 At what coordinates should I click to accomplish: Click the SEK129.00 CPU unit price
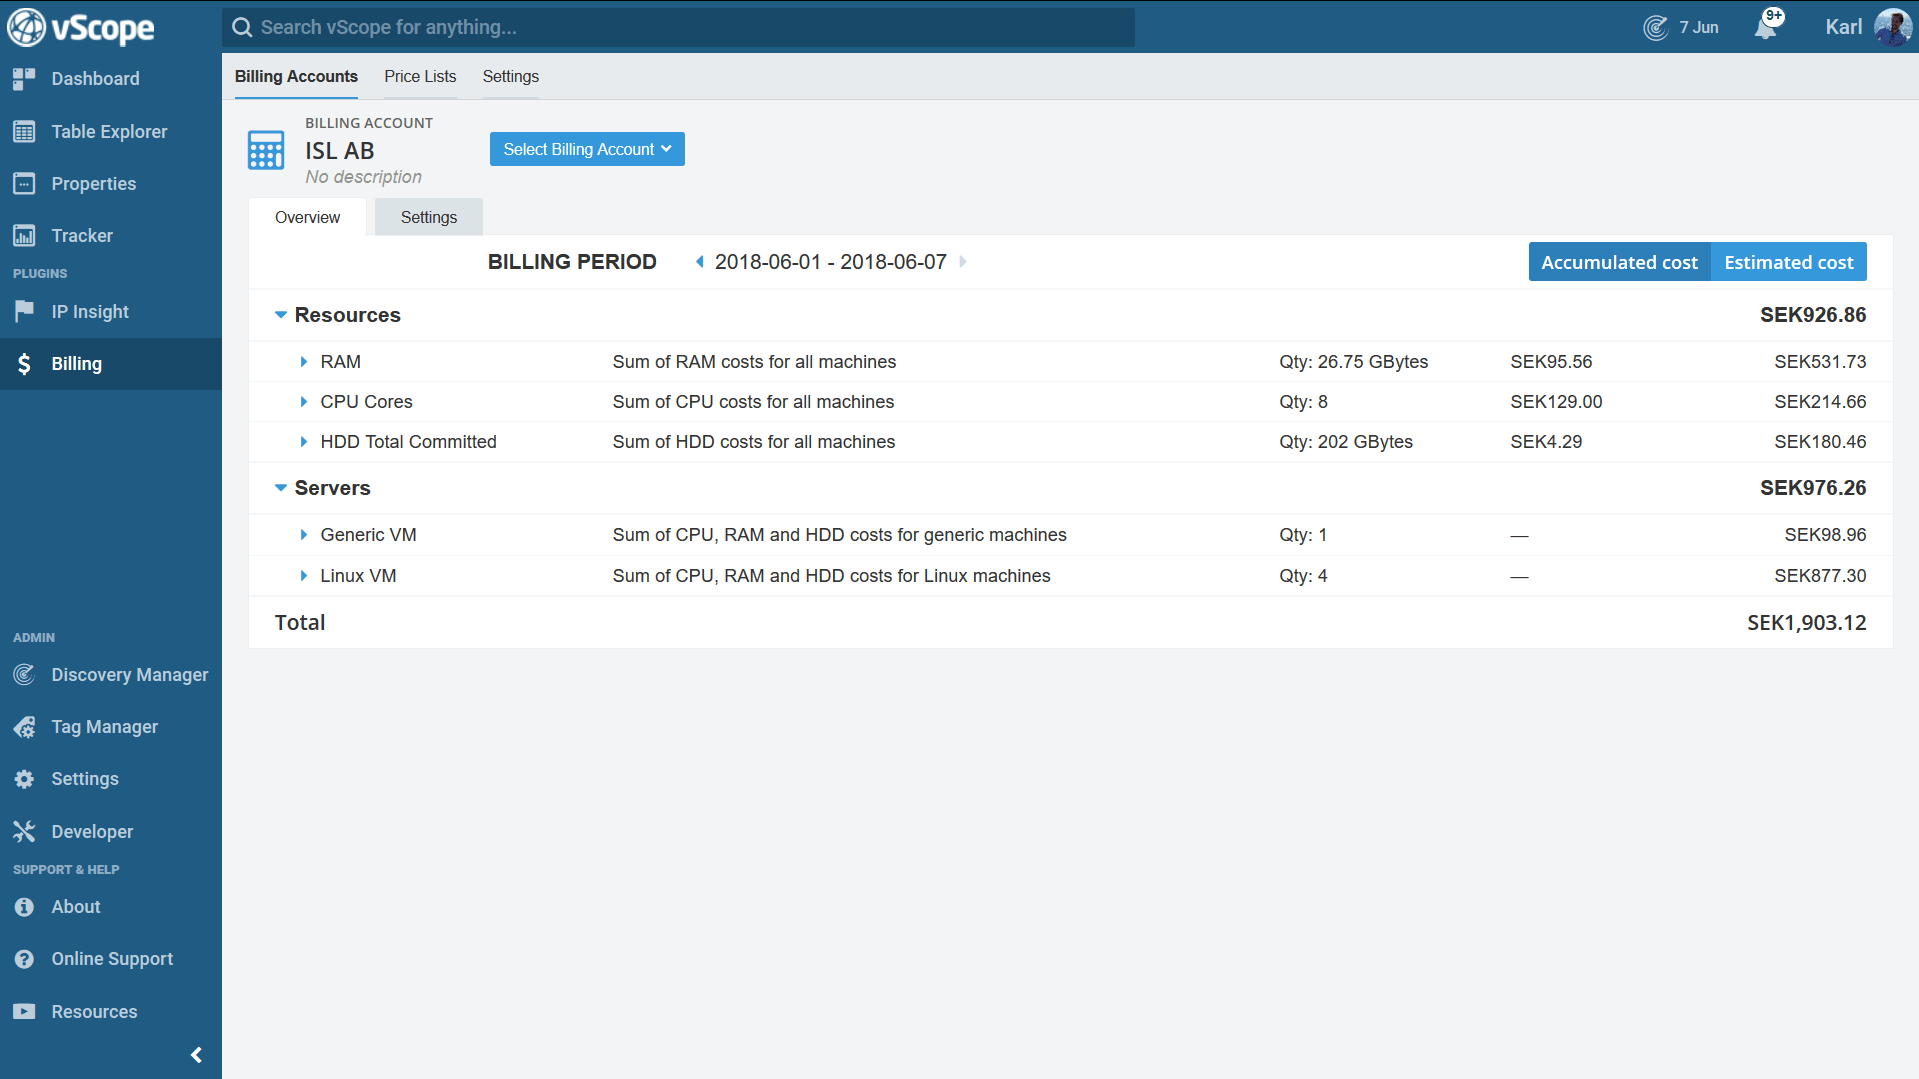pyautogui.click(x=1556, y=402)
